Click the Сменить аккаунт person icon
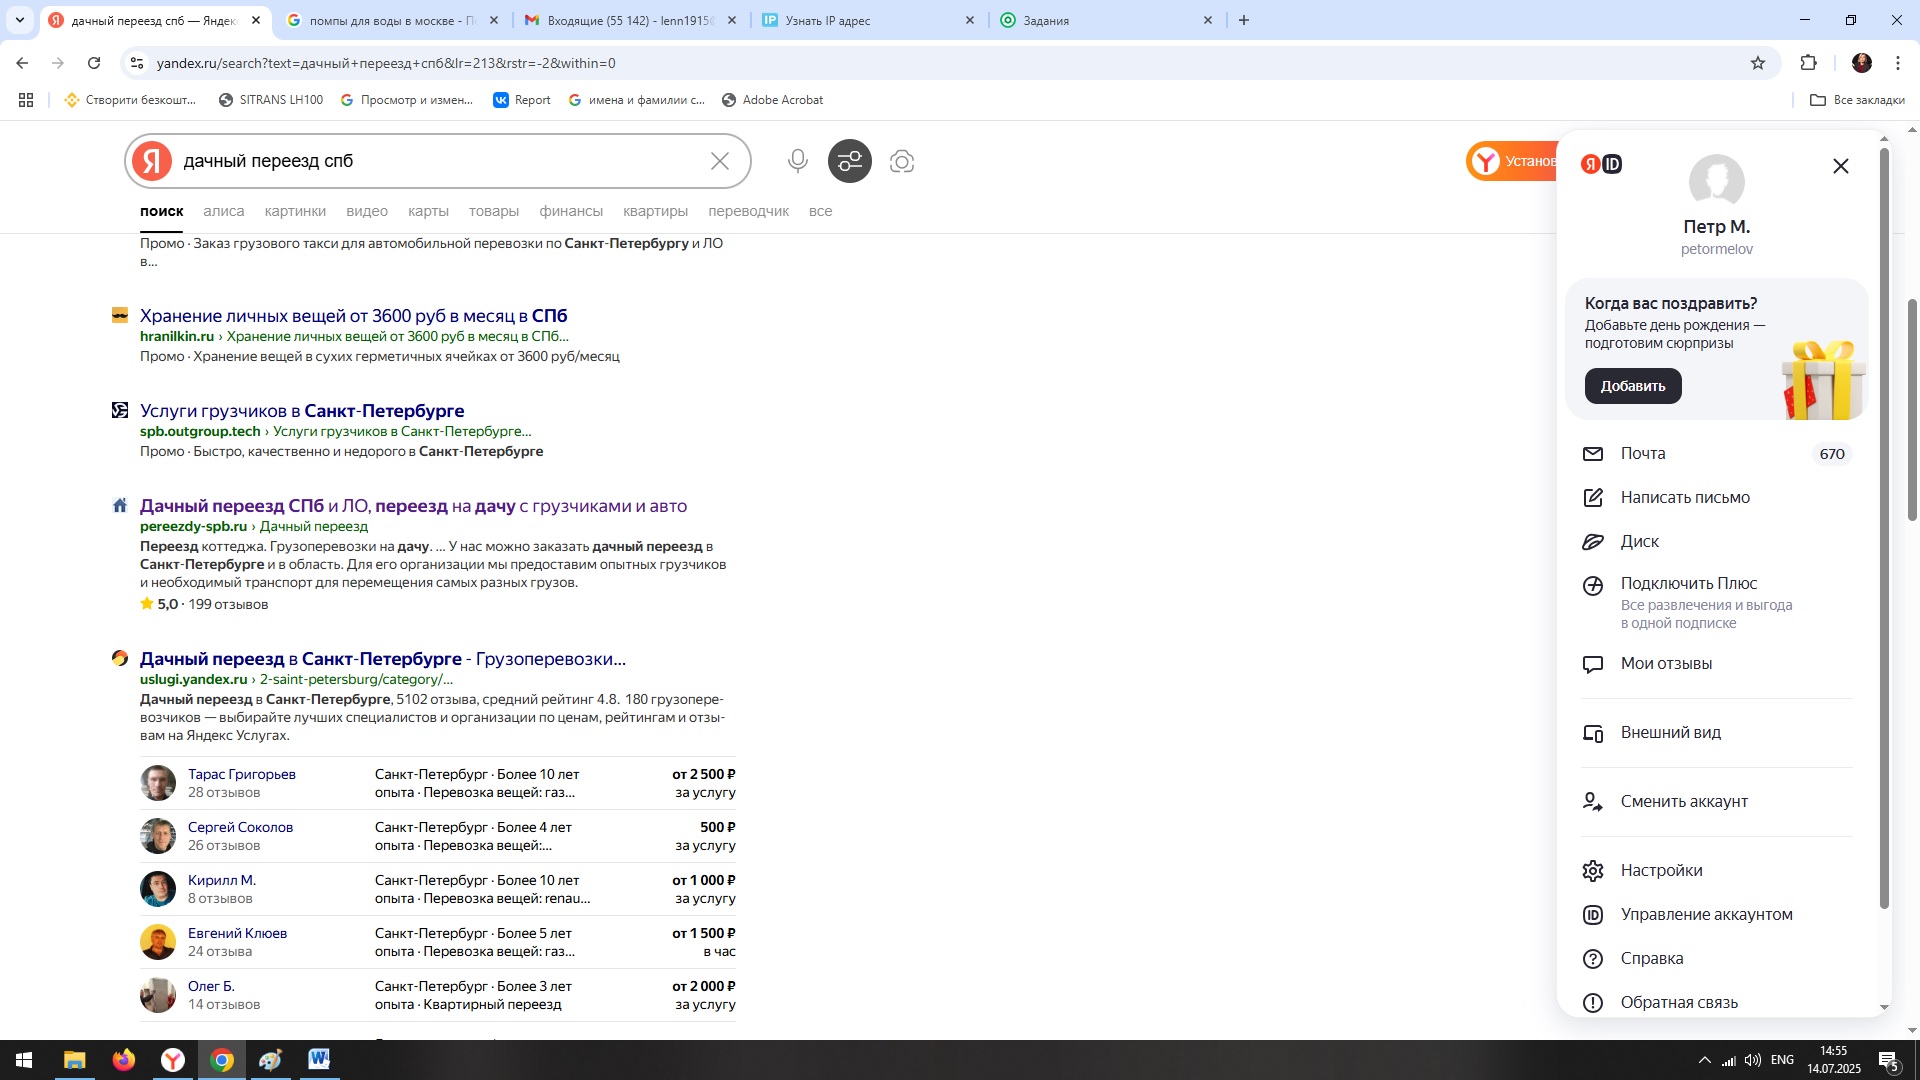1920x1080 pixels. tap(1593, 802)
